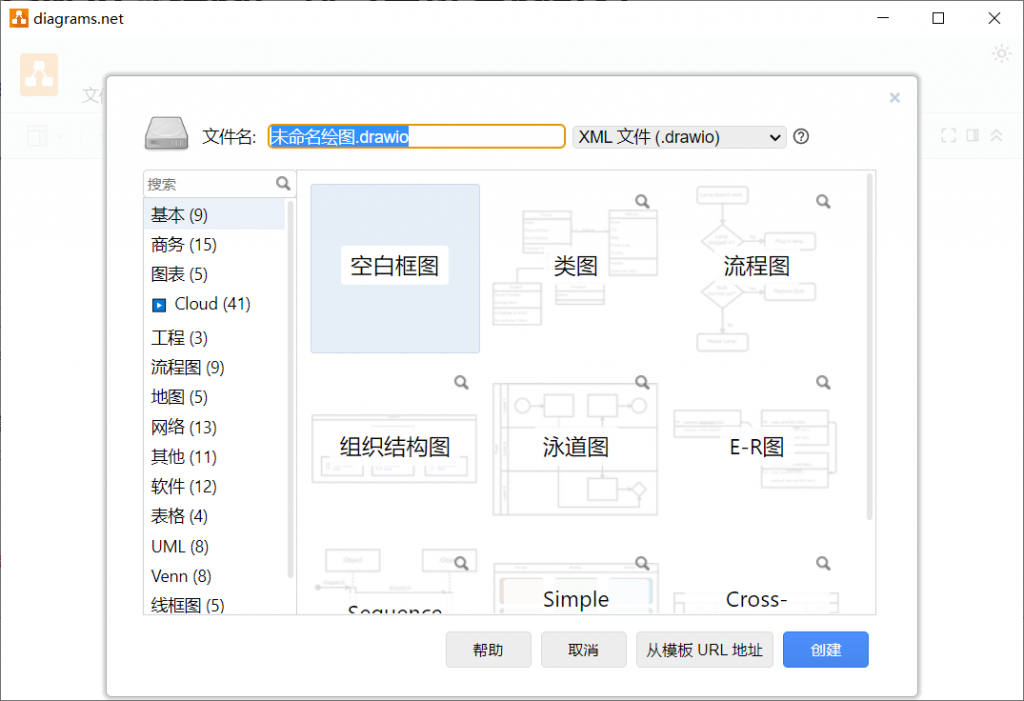The width and height of the screenshot is (1024, 701).
Task: Click the 创建 button
Action: (825, 649)
